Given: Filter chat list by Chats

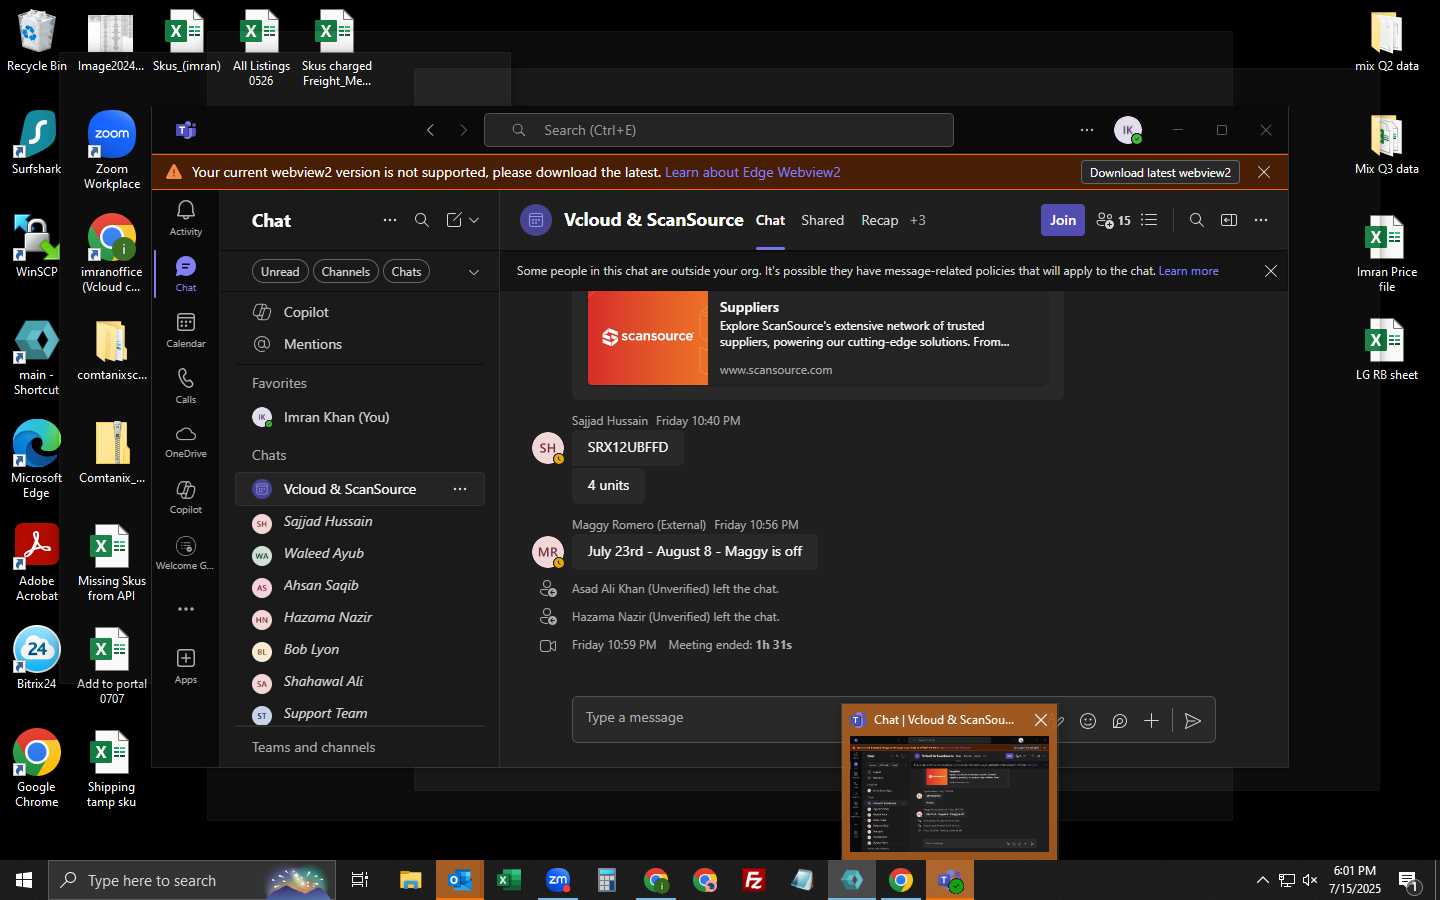Looking at the screenshot, I should 406,272.
